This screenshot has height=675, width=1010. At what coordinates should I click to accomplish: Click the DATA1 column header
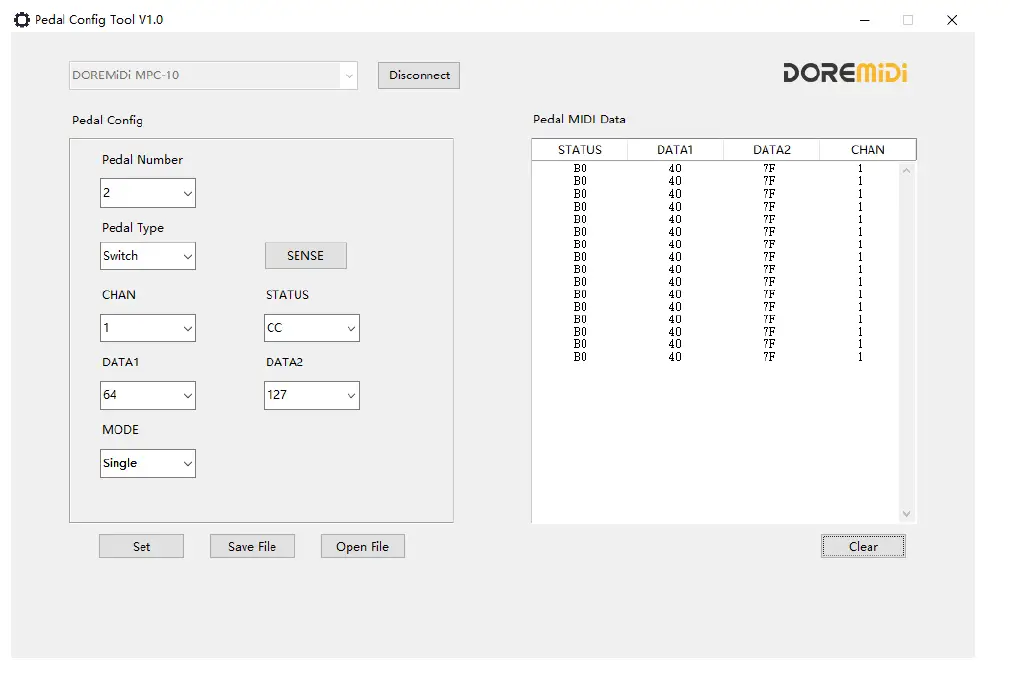pyautogui.click(x=675, y=149)
